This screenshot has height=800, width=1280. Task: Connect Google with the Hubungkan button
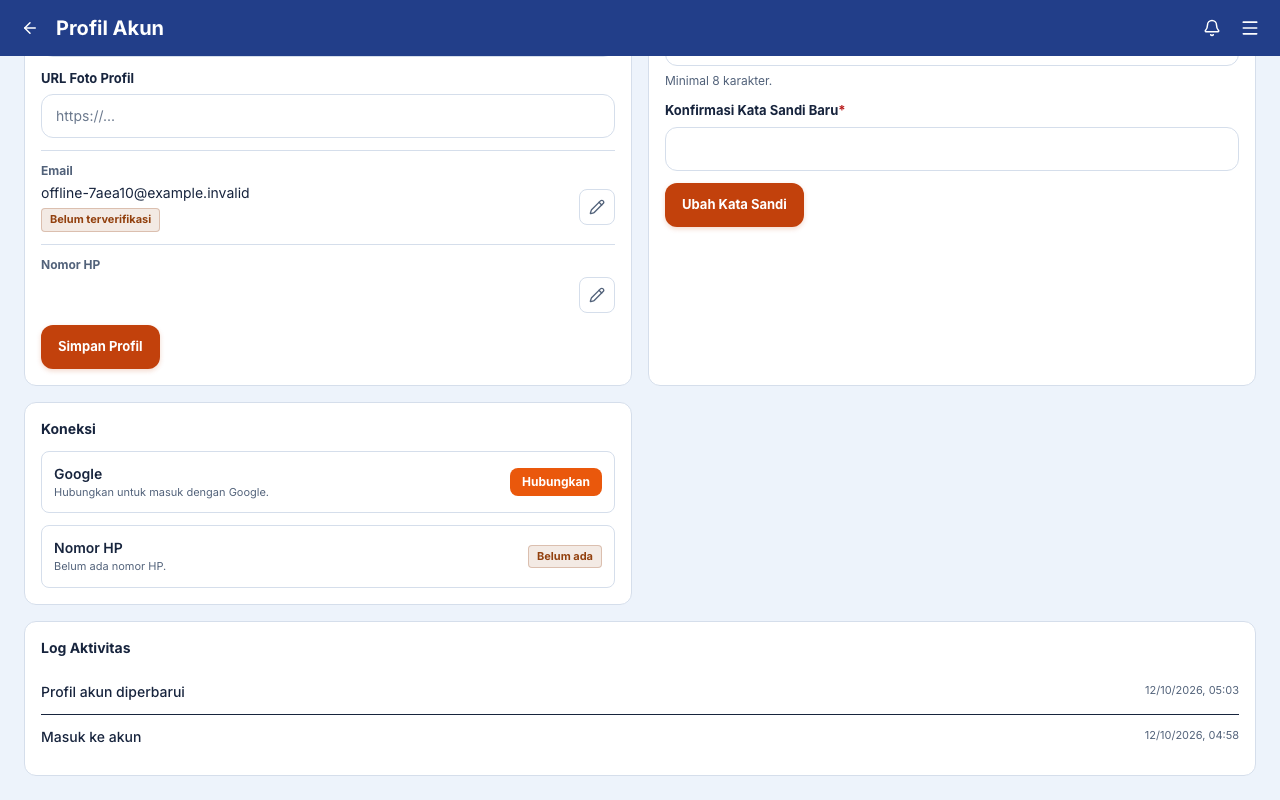(x=556, y=482)
